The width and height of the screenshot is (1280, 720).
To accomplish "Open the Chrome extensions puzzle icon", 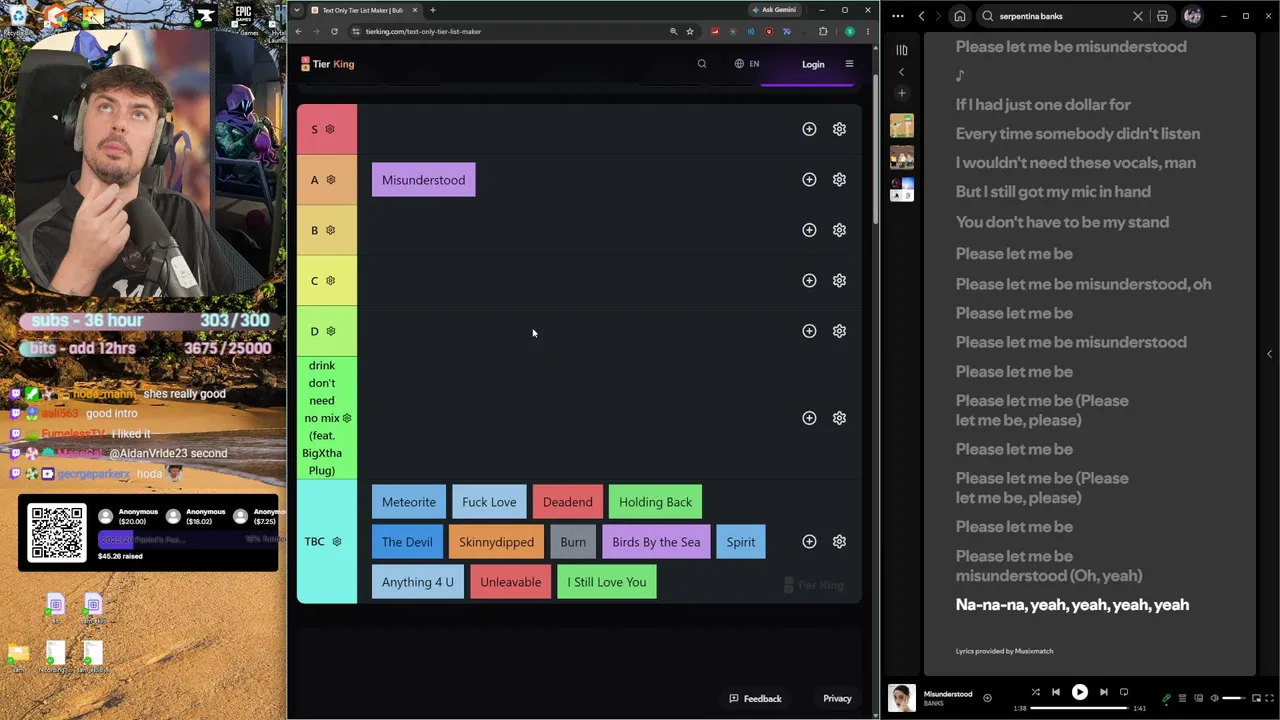I will [823, 31].
